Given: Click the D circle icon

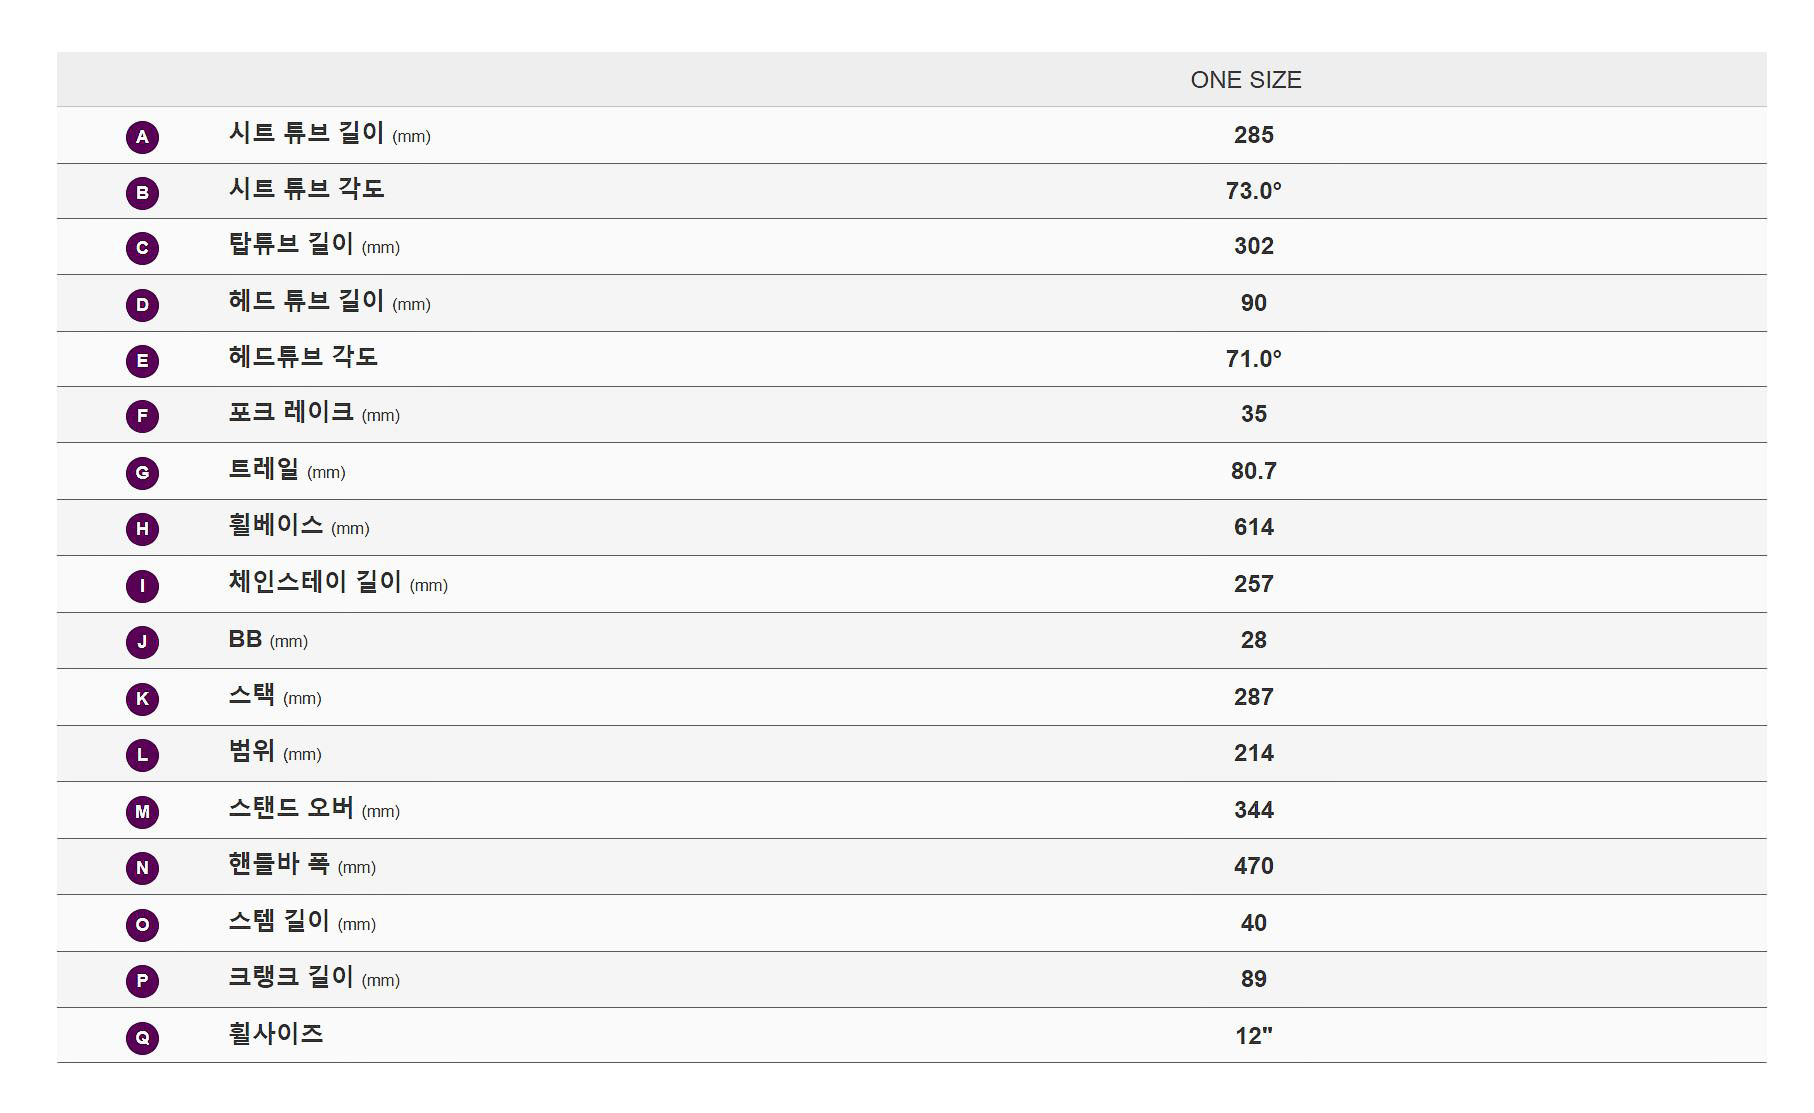Looking at the screenshot, I should (x=142, y=305).
